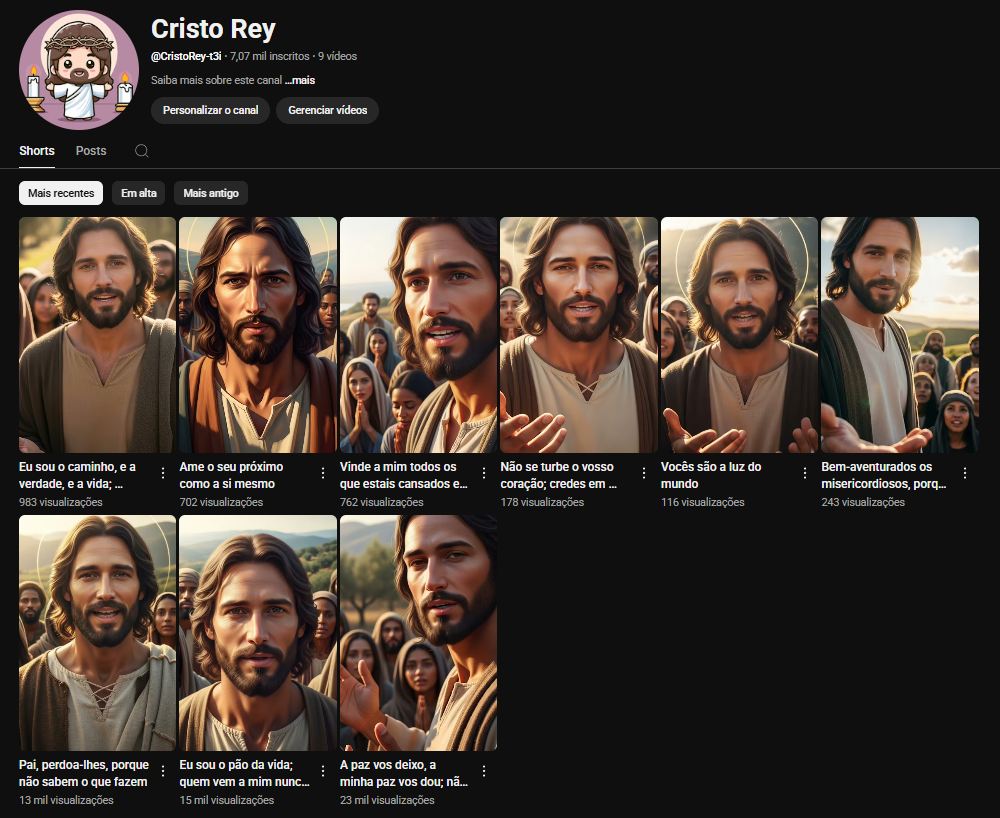Open options menu for "Vocês são a luz" short

click(x=805, y=472)
